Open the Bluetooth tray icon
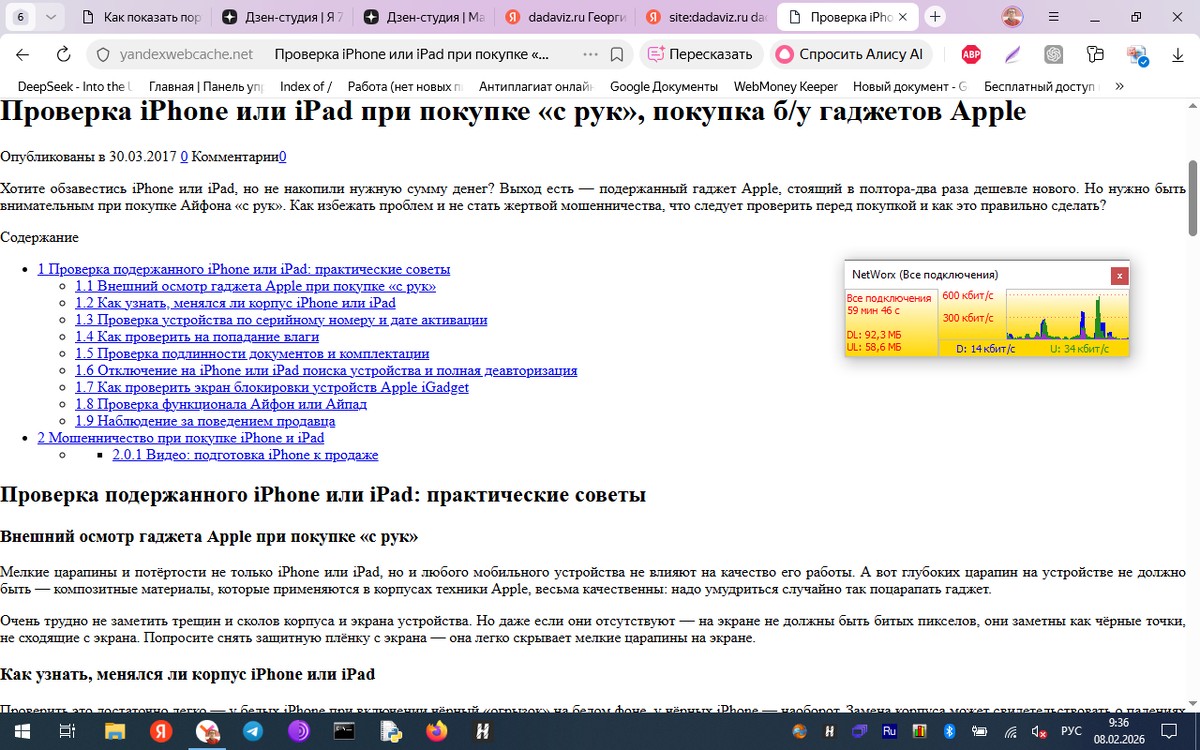The width and height of the screenshot is (1200, 750). pyautogui.click(x=951, y=731)
